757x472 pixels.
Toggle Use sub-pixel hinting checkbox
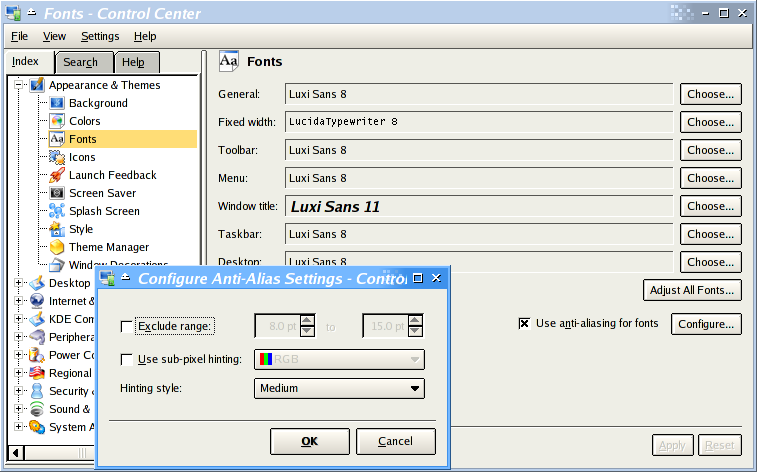(126, 360)
